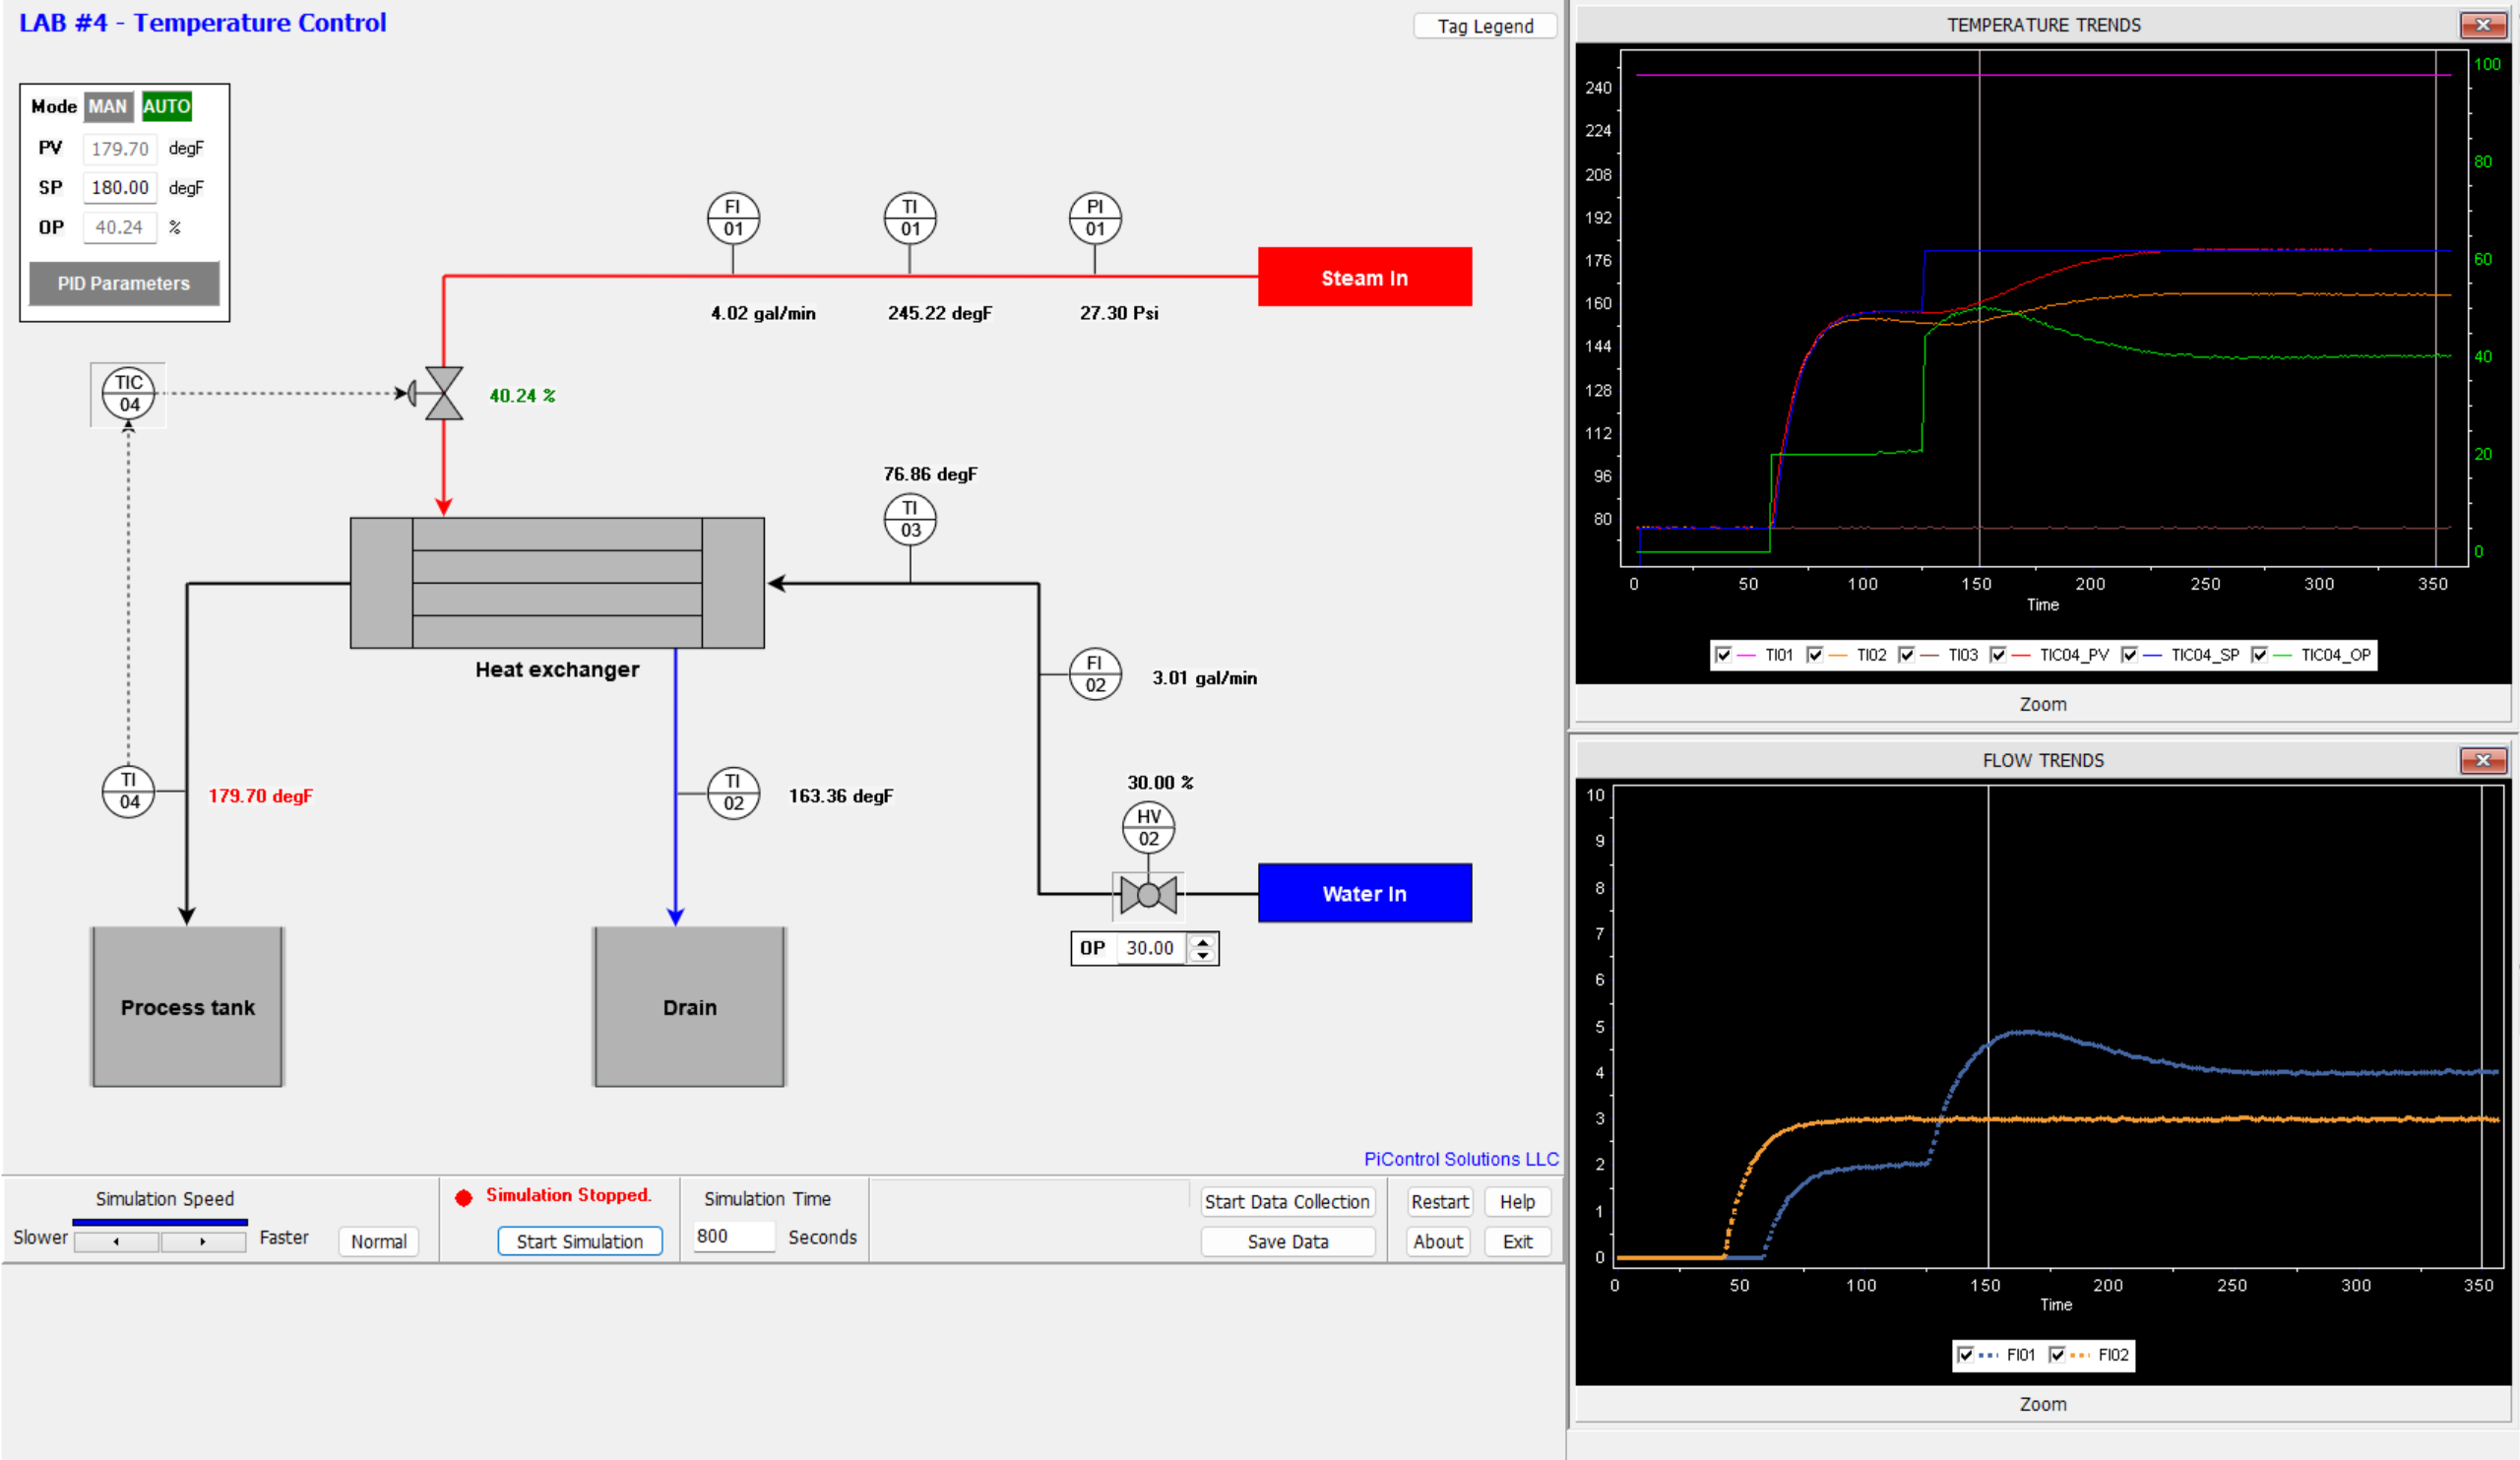Click Zoom under Flow Trends
The width and height of the screenshot is (2520, 1460).
[2042, 1404]
